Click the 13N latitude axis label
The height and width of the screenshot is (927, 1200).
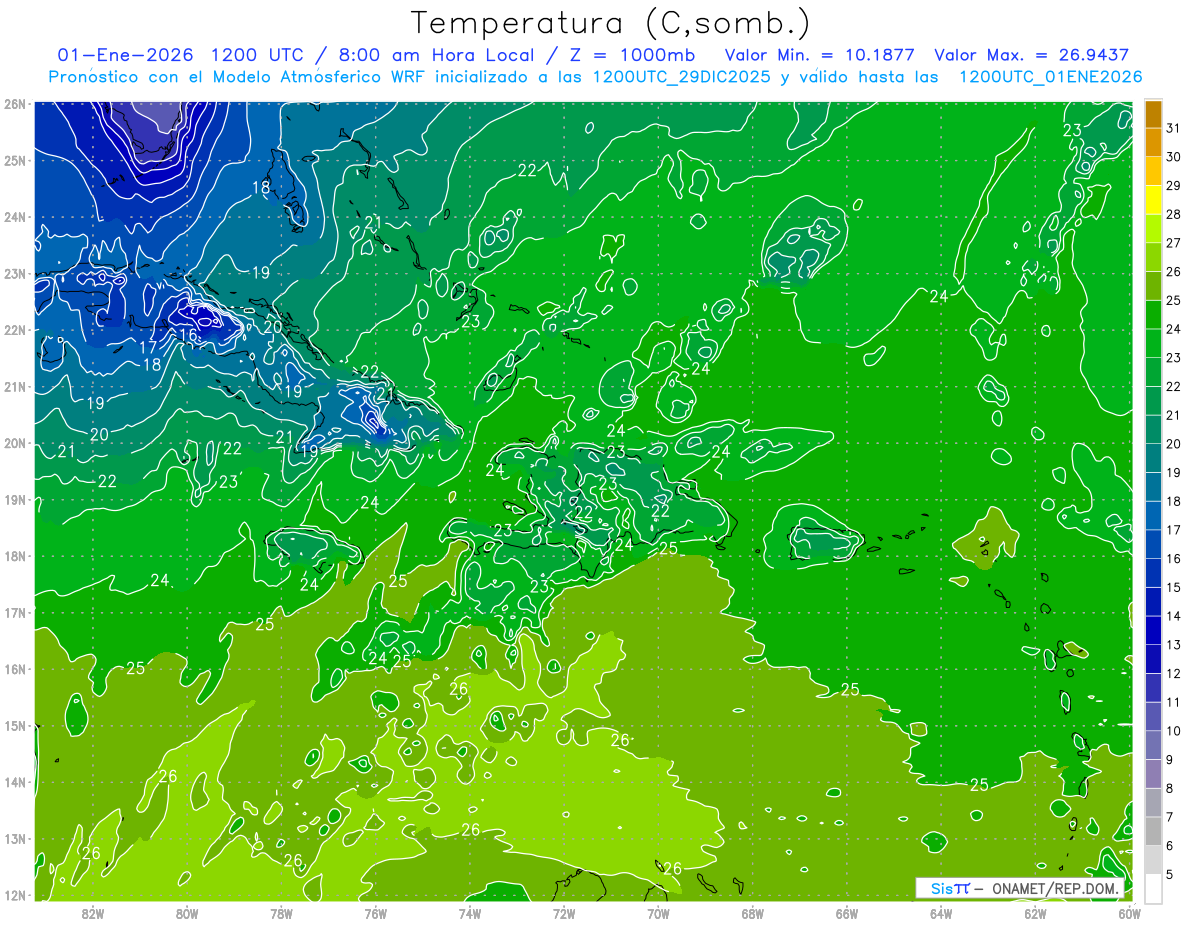point(15,839)
